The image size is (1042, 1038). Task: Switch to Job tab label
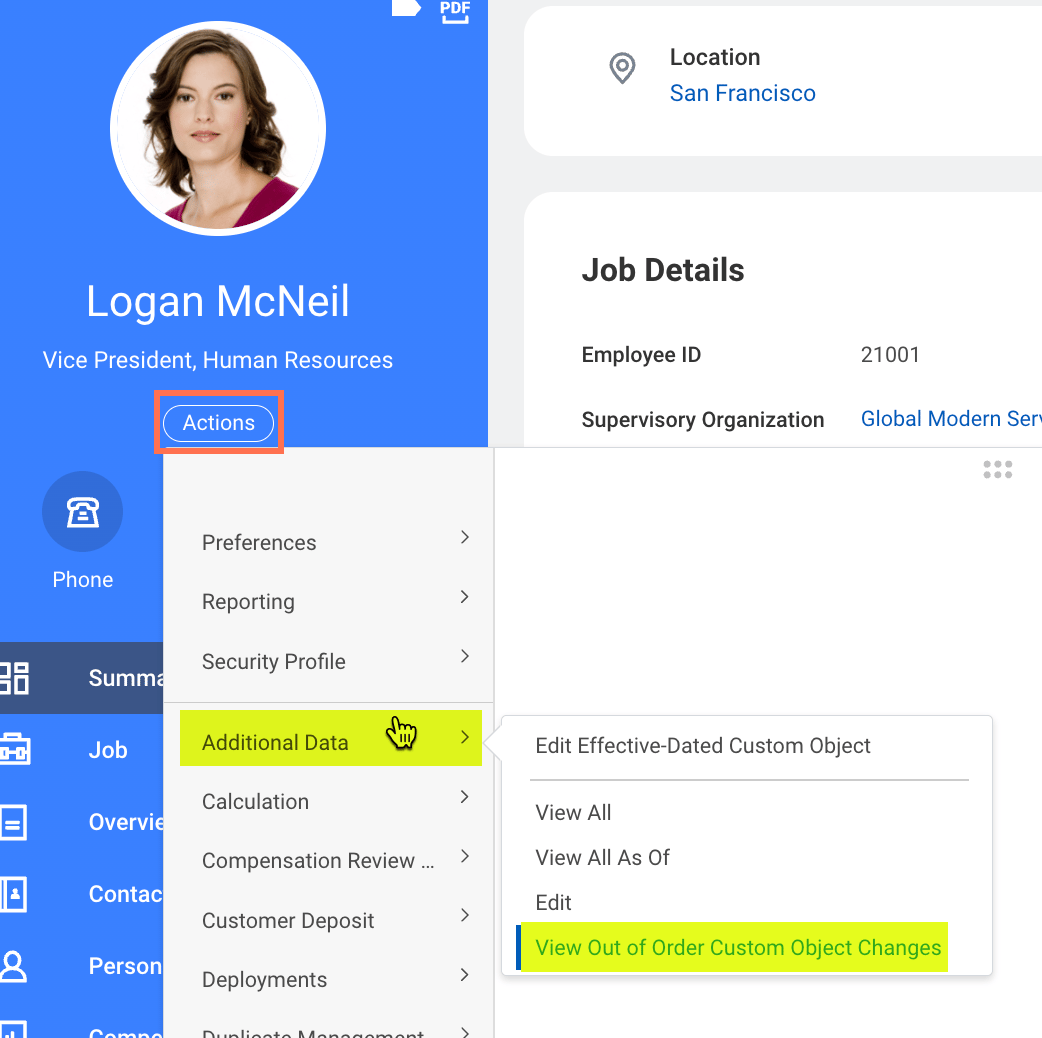[x=108, y=750]
